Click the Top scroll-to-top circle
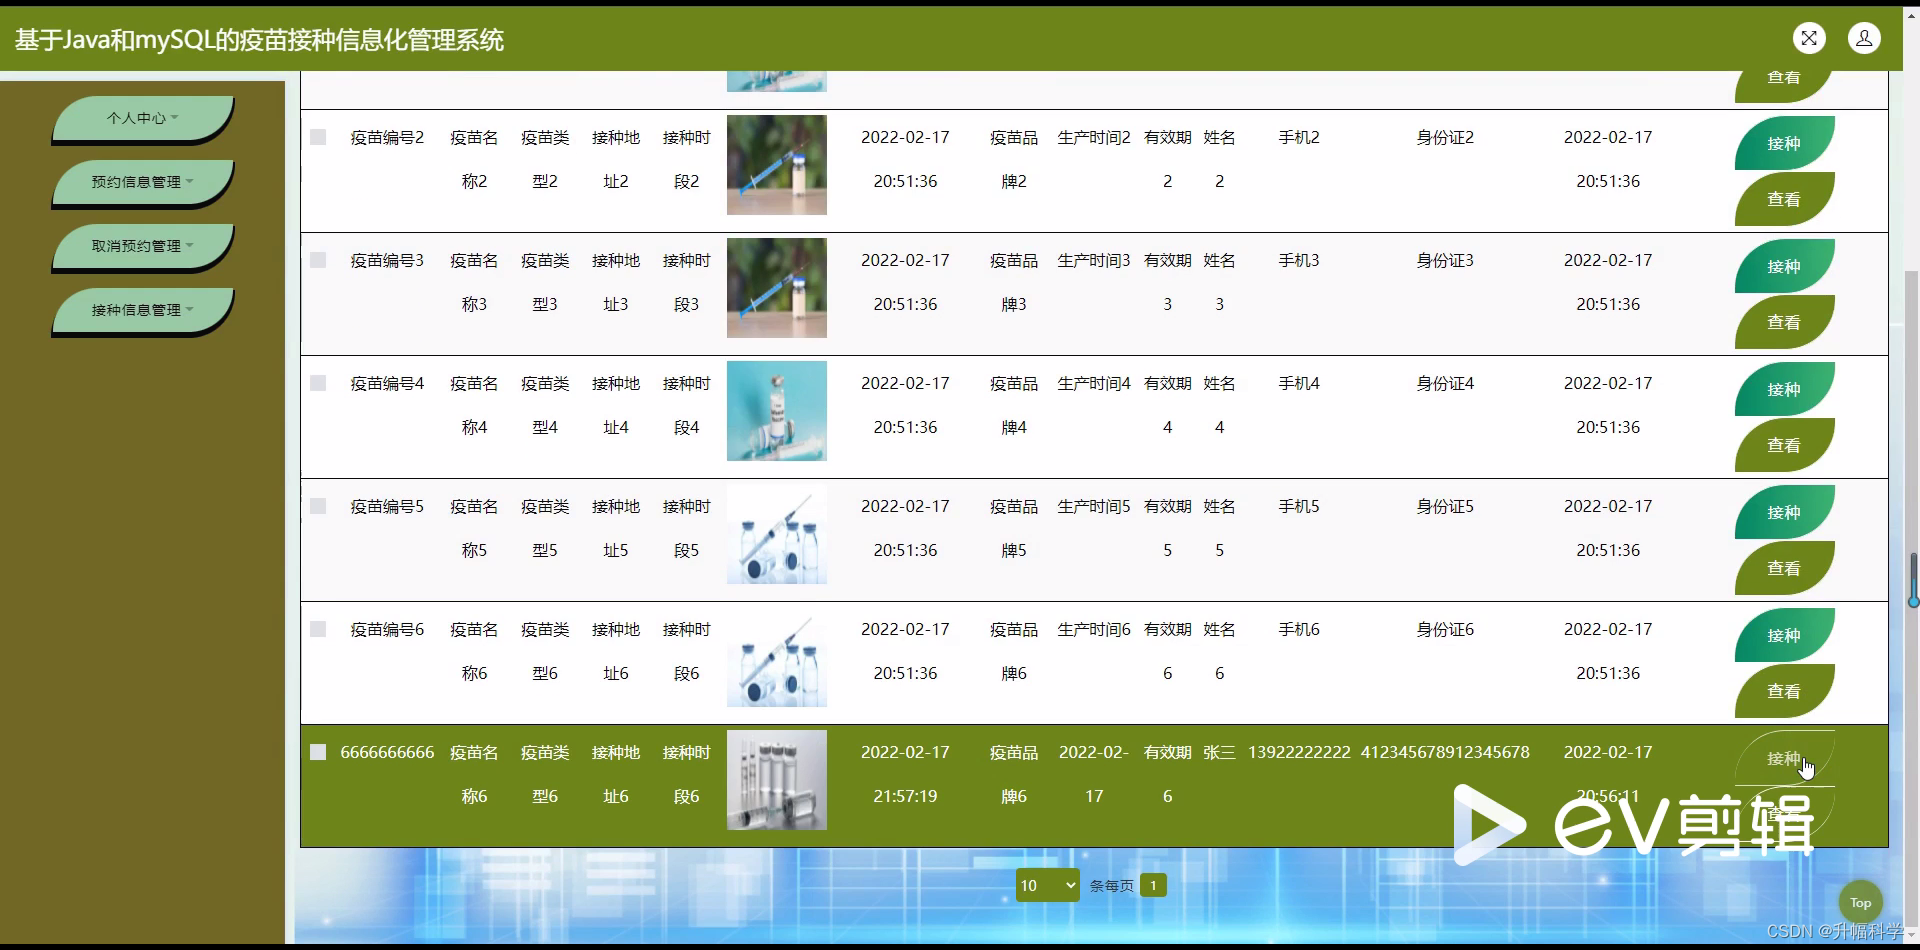 coord(1860,902)
